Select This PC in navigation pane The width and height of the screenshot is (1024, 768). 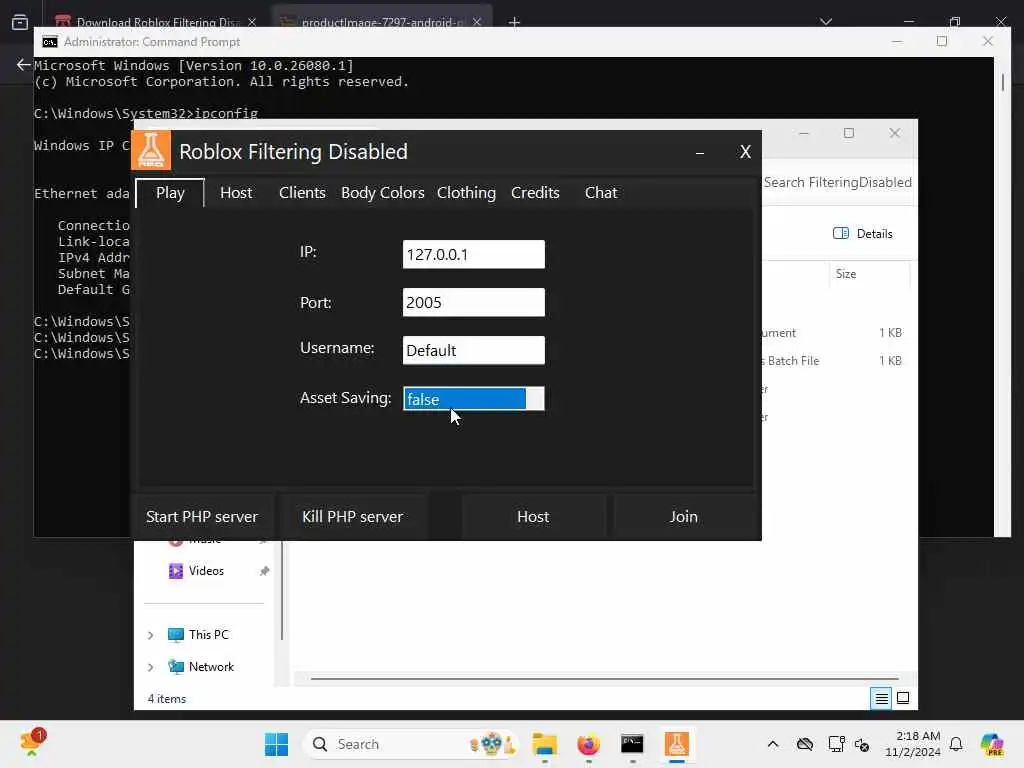click(x=198, y=635)
